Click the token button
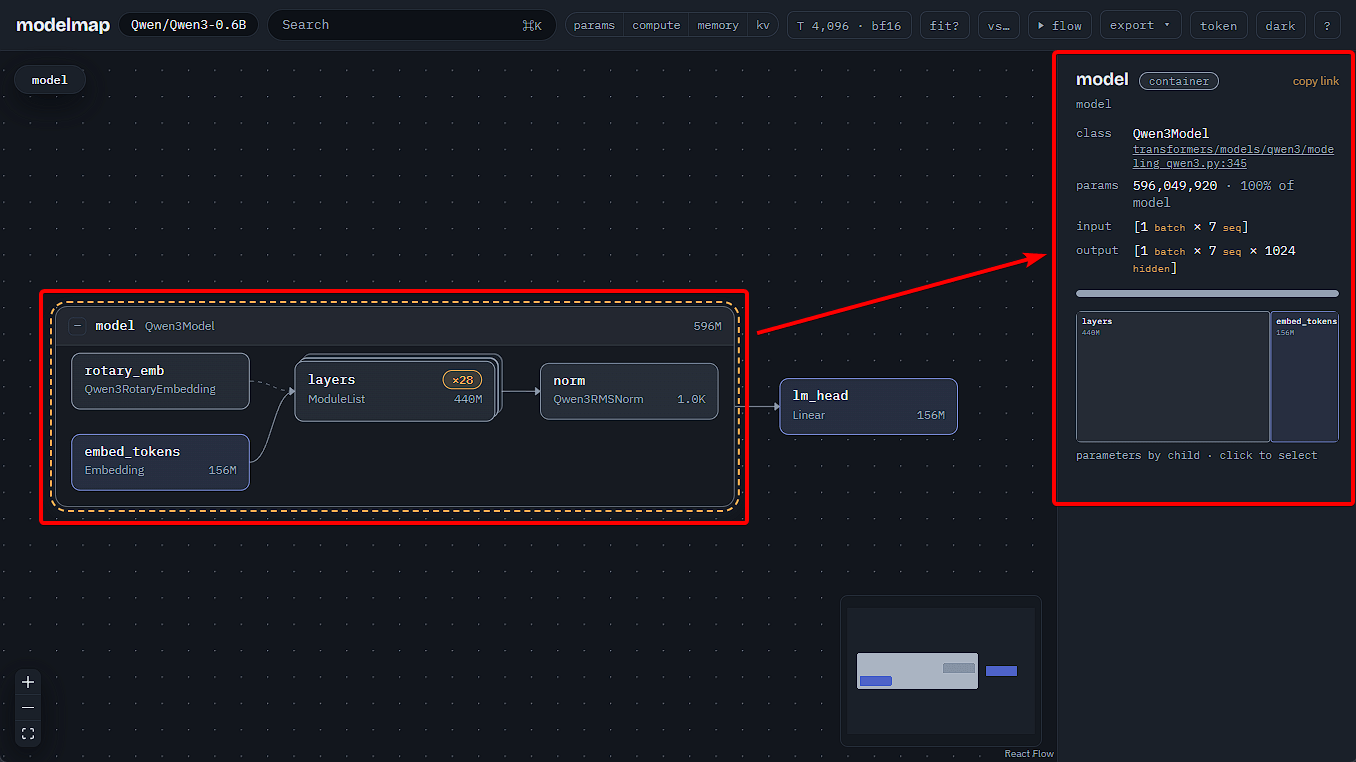 point(1218,25)
